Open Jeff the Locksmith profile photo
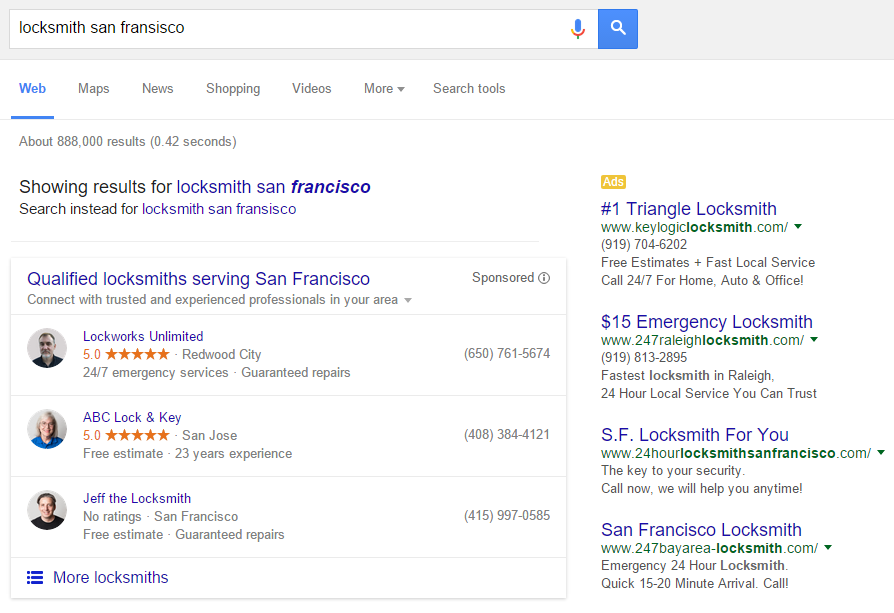This screenshot has width=894, height=613. pos(47,510)
